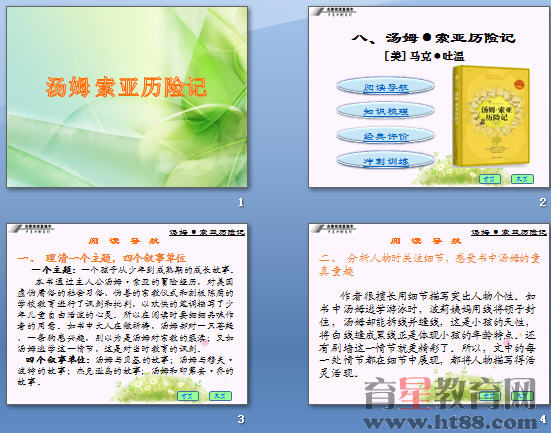
Task: Open the 阅读导航 link on slide 2
Action: (x=385, y=86)
